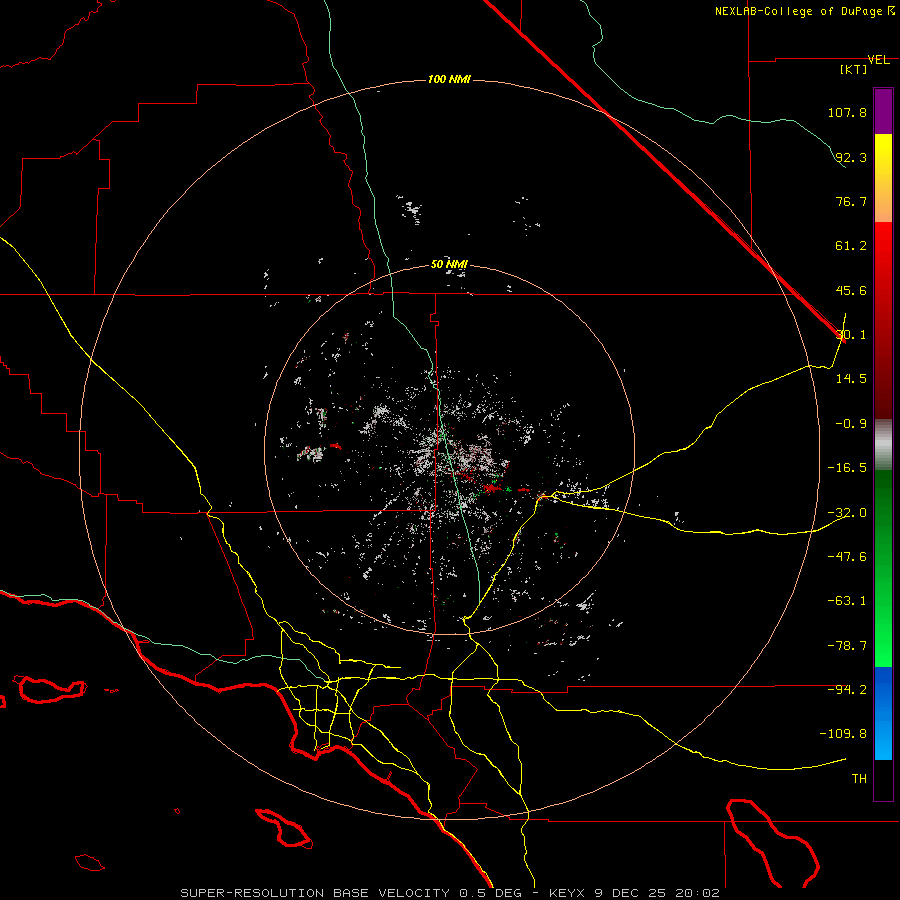Click the TH legend label
Viewport: 900px width, 900px height.
(859, 779)
